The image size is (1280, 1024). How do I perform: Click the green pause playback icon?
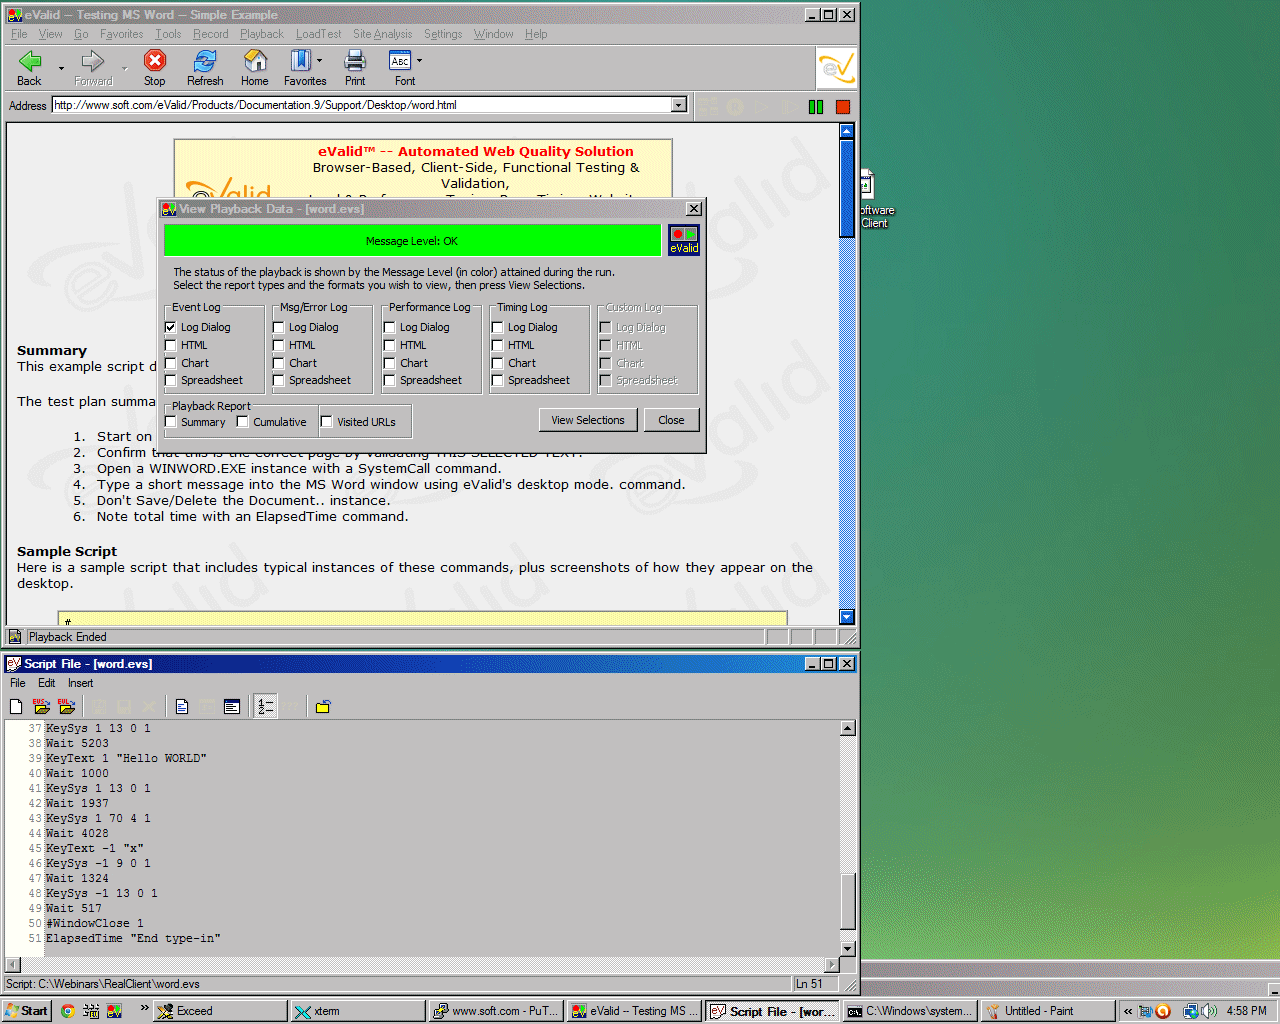click(x=816, y=107)
